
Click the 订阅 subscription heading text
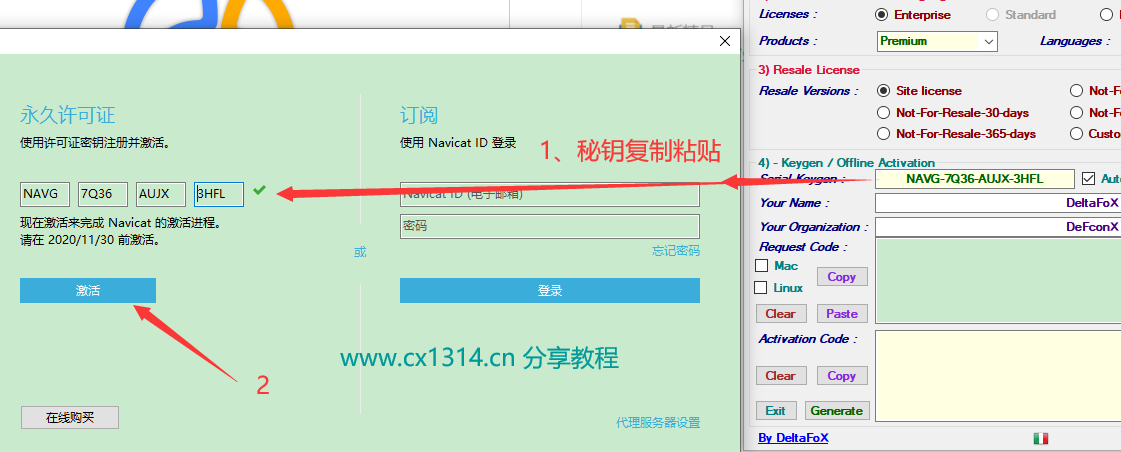(419, 115)
